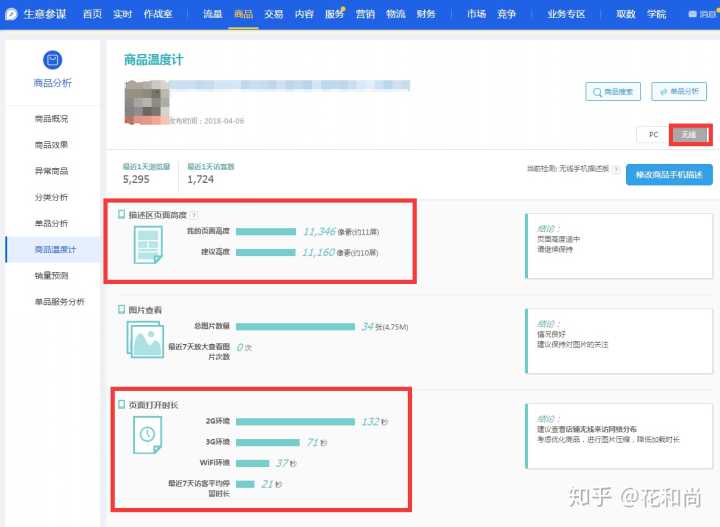Click the blurred product thumbnail image

pyautogui.click(x=146, y=102)
